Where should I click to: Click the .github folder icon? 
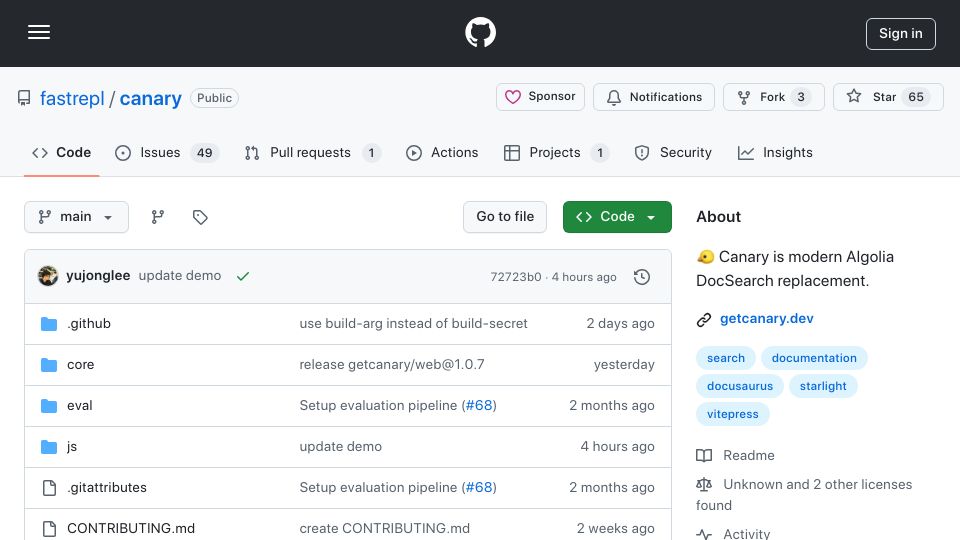pos(49,324)
